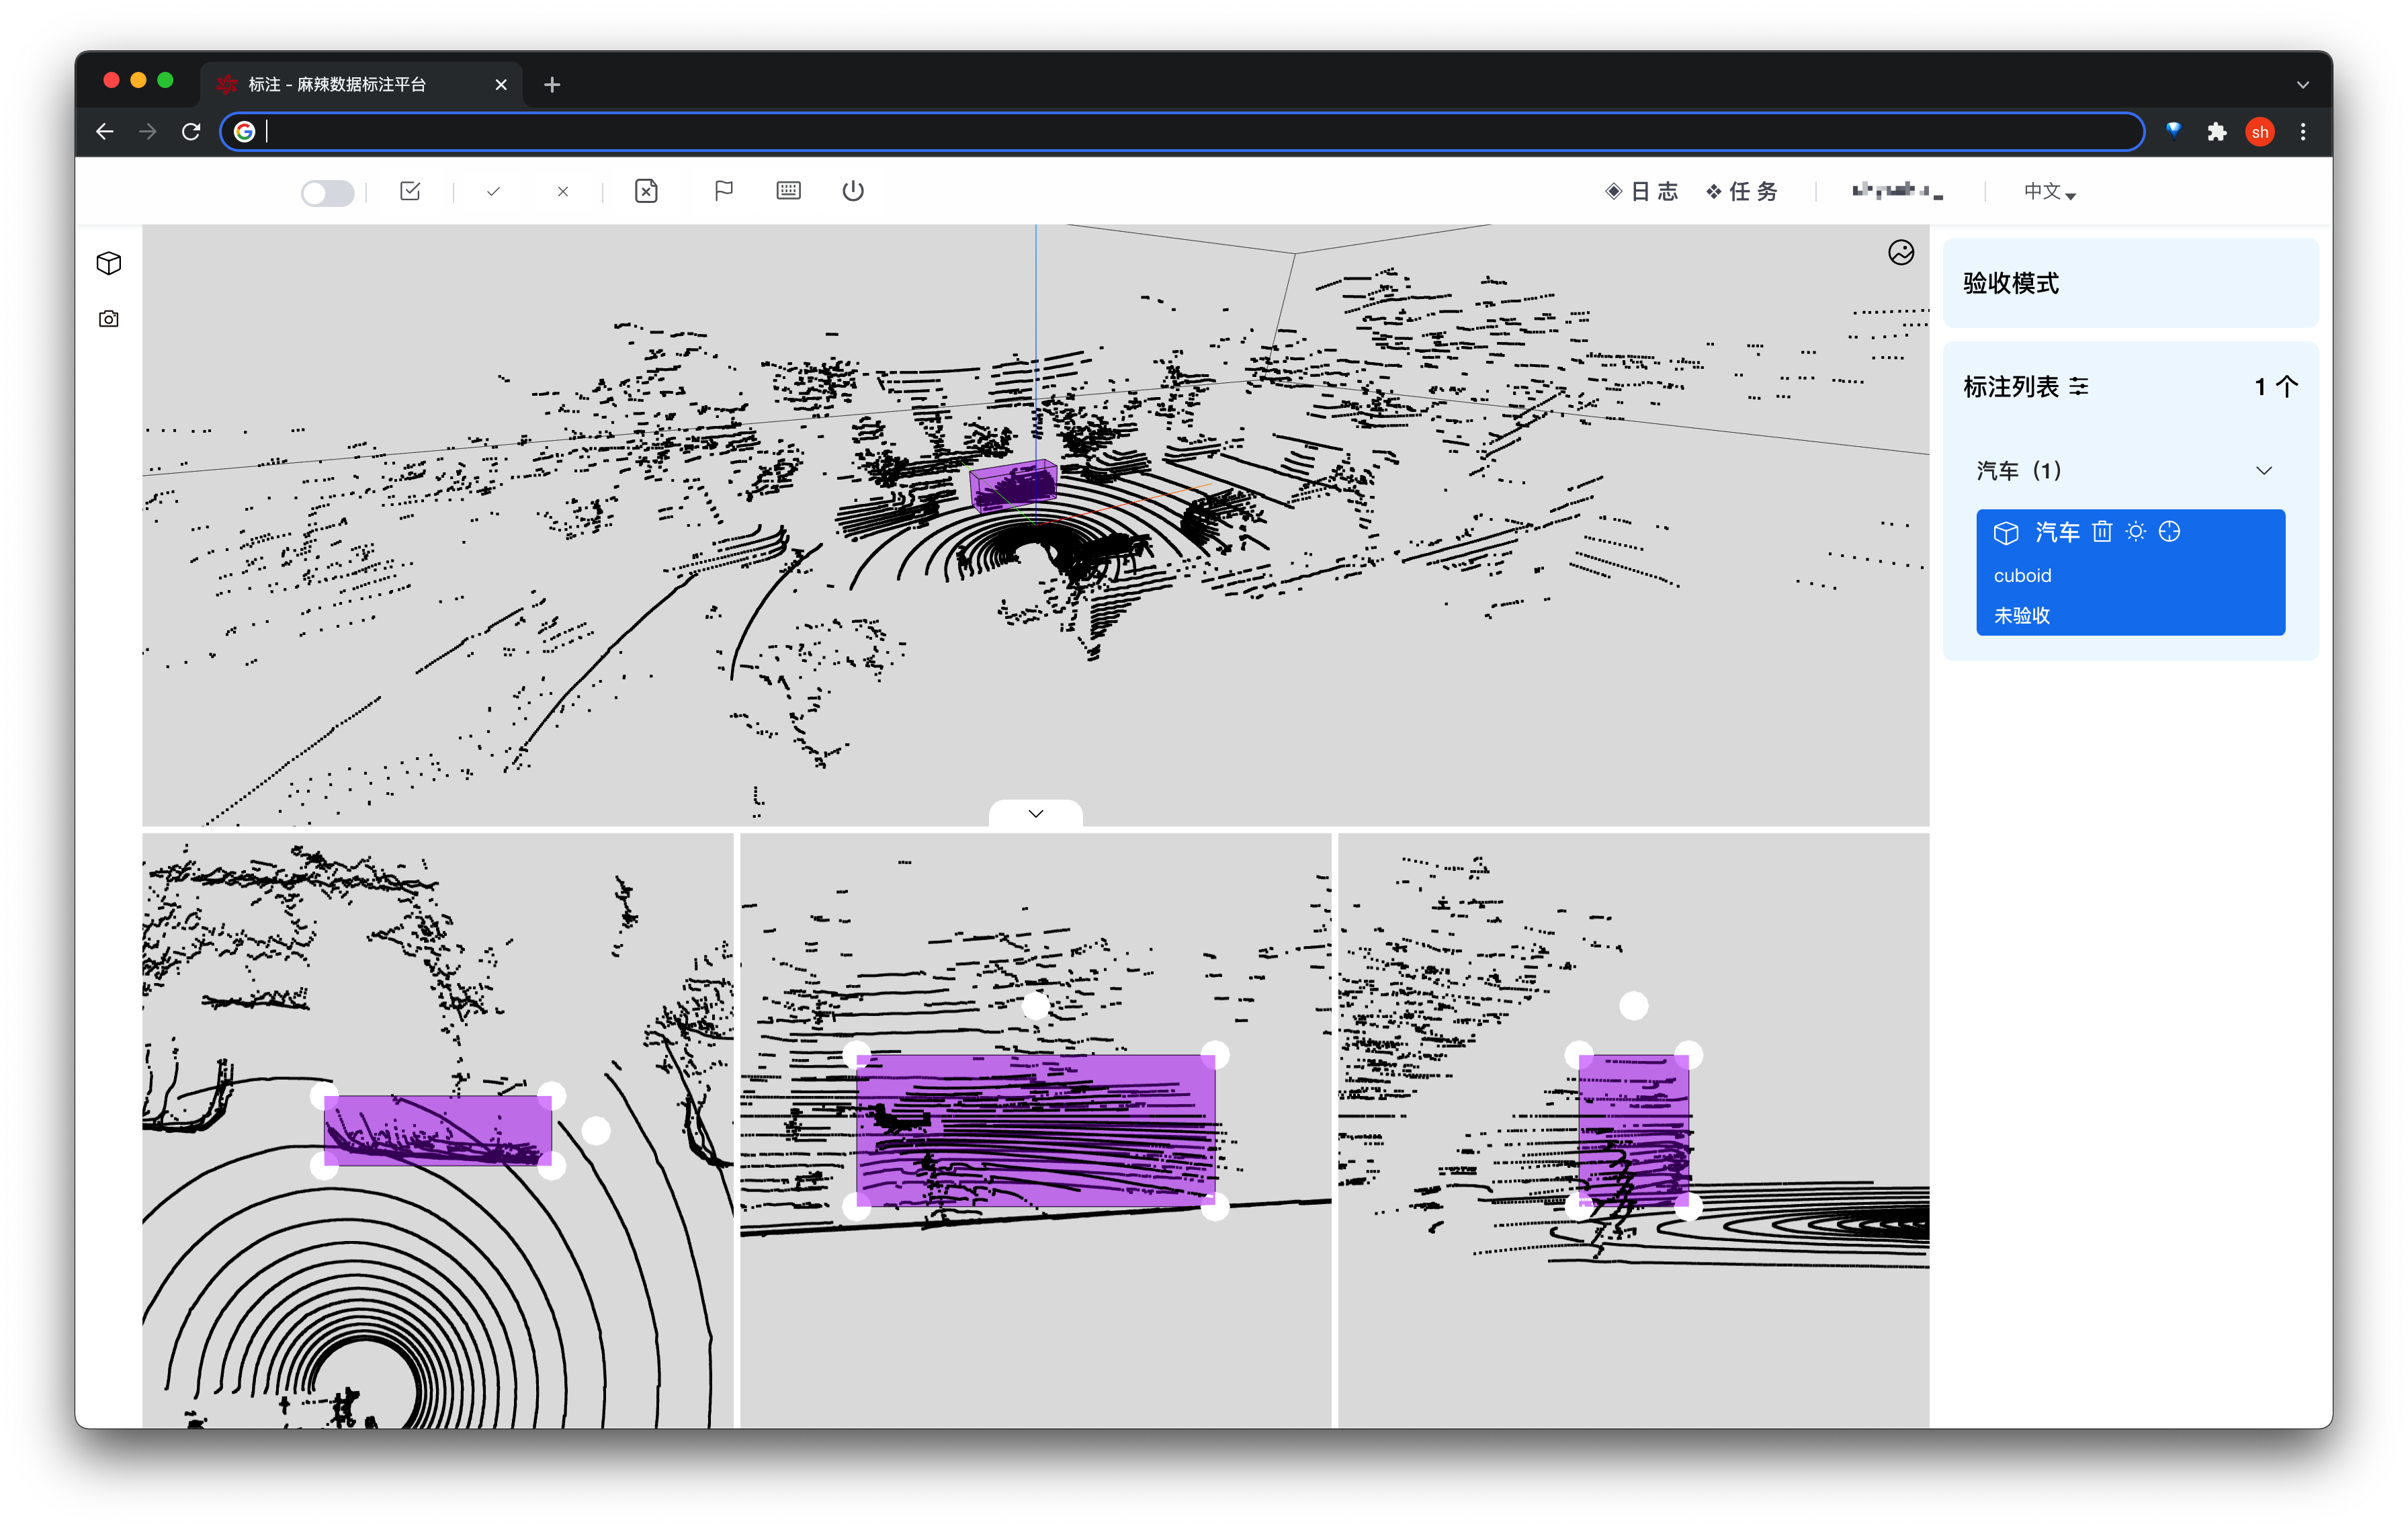
Task: Click the camera screenshot icon in sidebar
Action: (x=108, y=319)
